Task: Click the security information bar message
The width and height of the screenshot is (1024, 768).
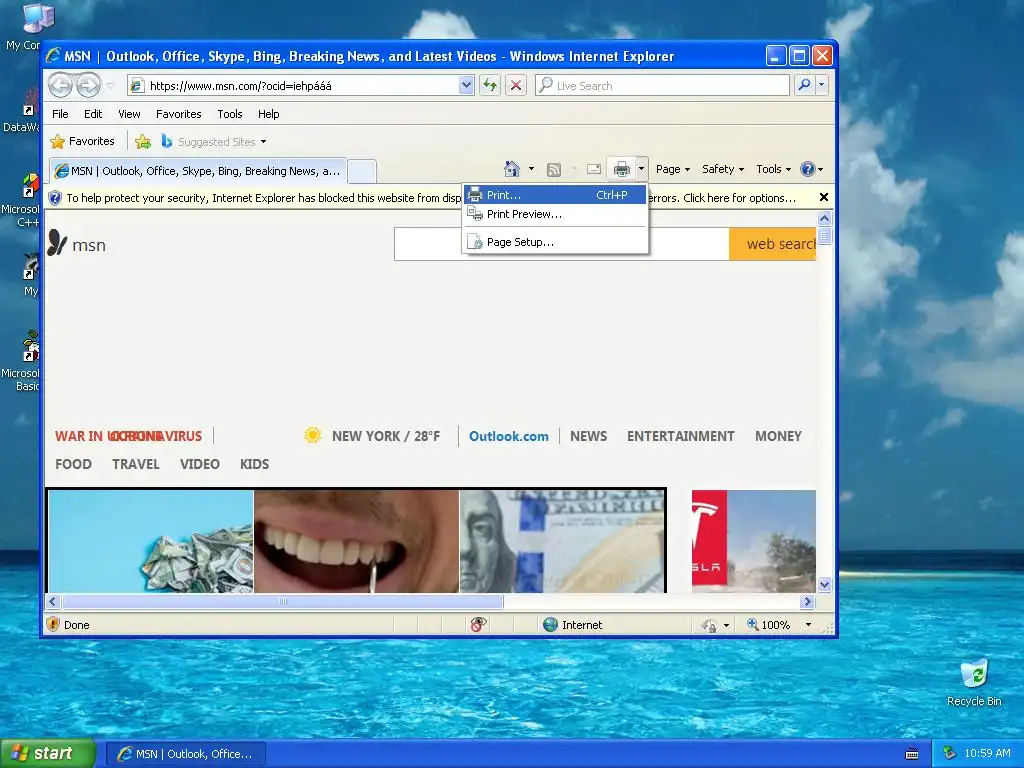Action: (x=431, y=198)
